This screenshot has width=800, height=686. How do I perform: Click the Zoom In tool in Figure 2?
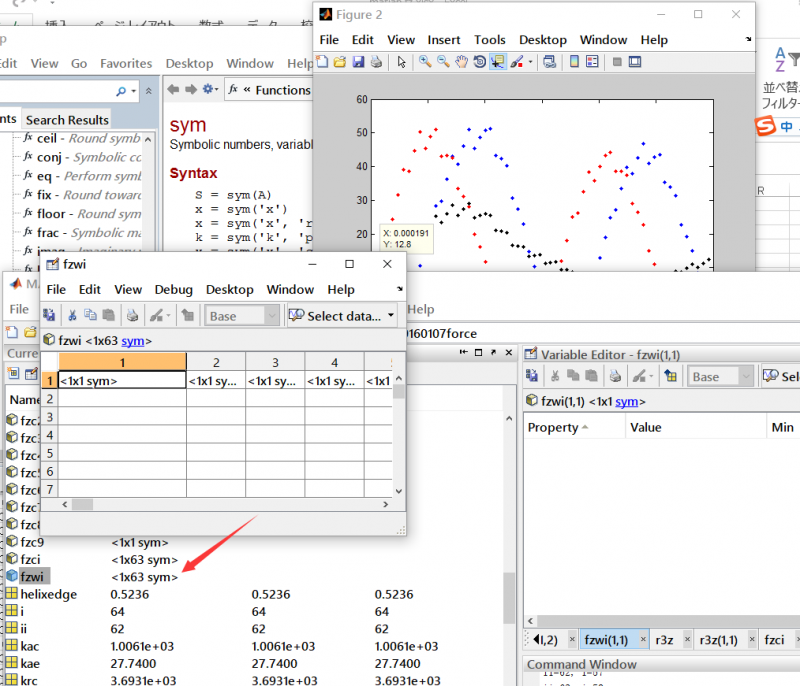[426, 62]
